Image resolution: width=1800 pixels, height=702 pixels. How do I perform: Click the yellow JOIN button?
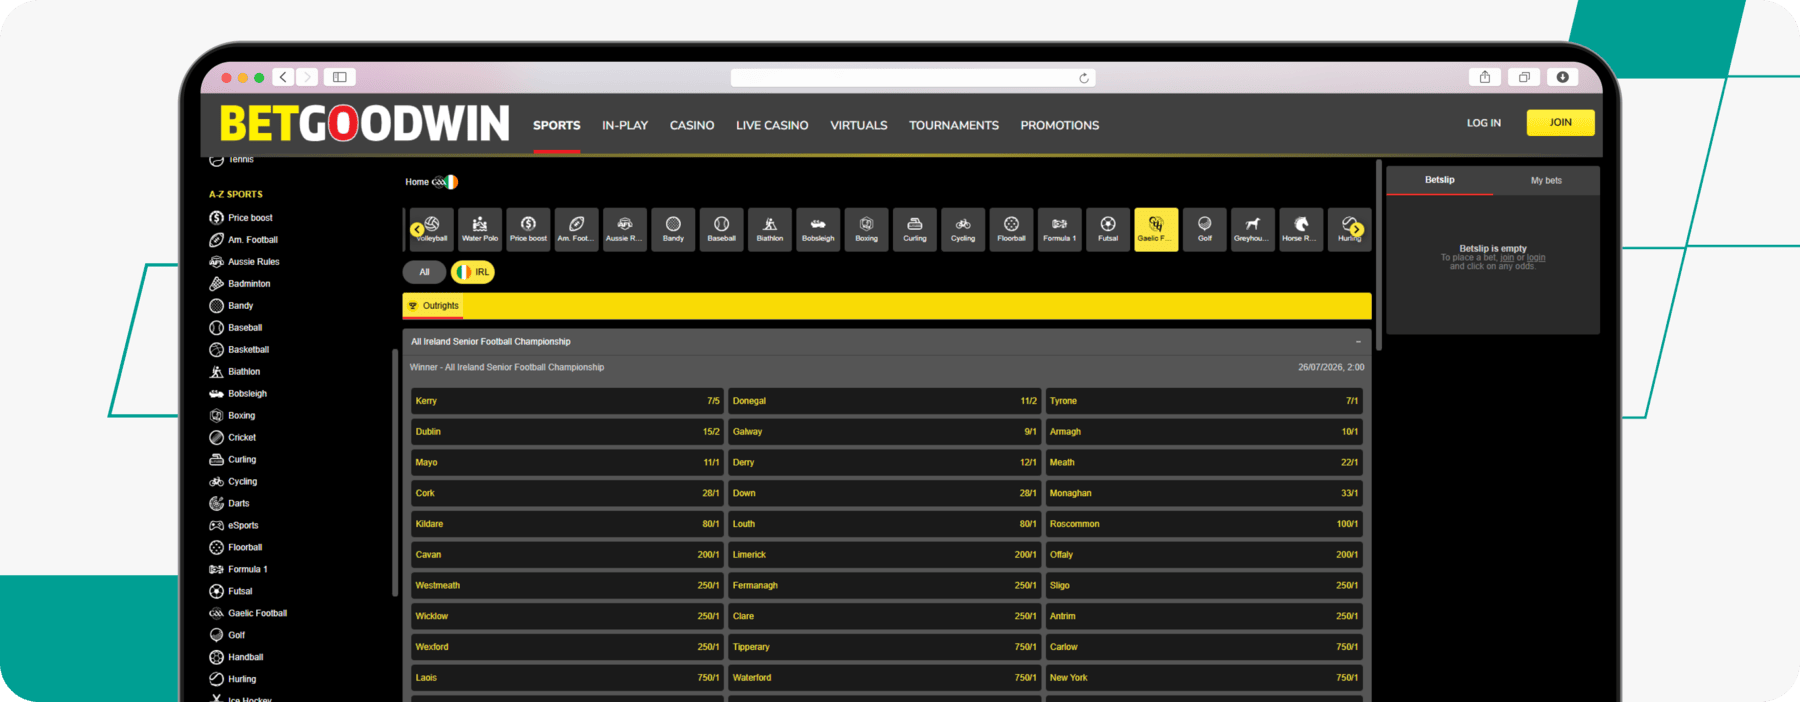(1560, 123)
